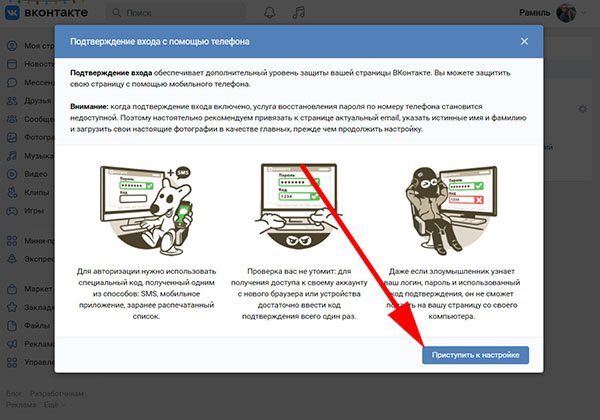Click the Приступить к настройке button
This screenshot has height=420, width=600.
[x=475, y=355]
